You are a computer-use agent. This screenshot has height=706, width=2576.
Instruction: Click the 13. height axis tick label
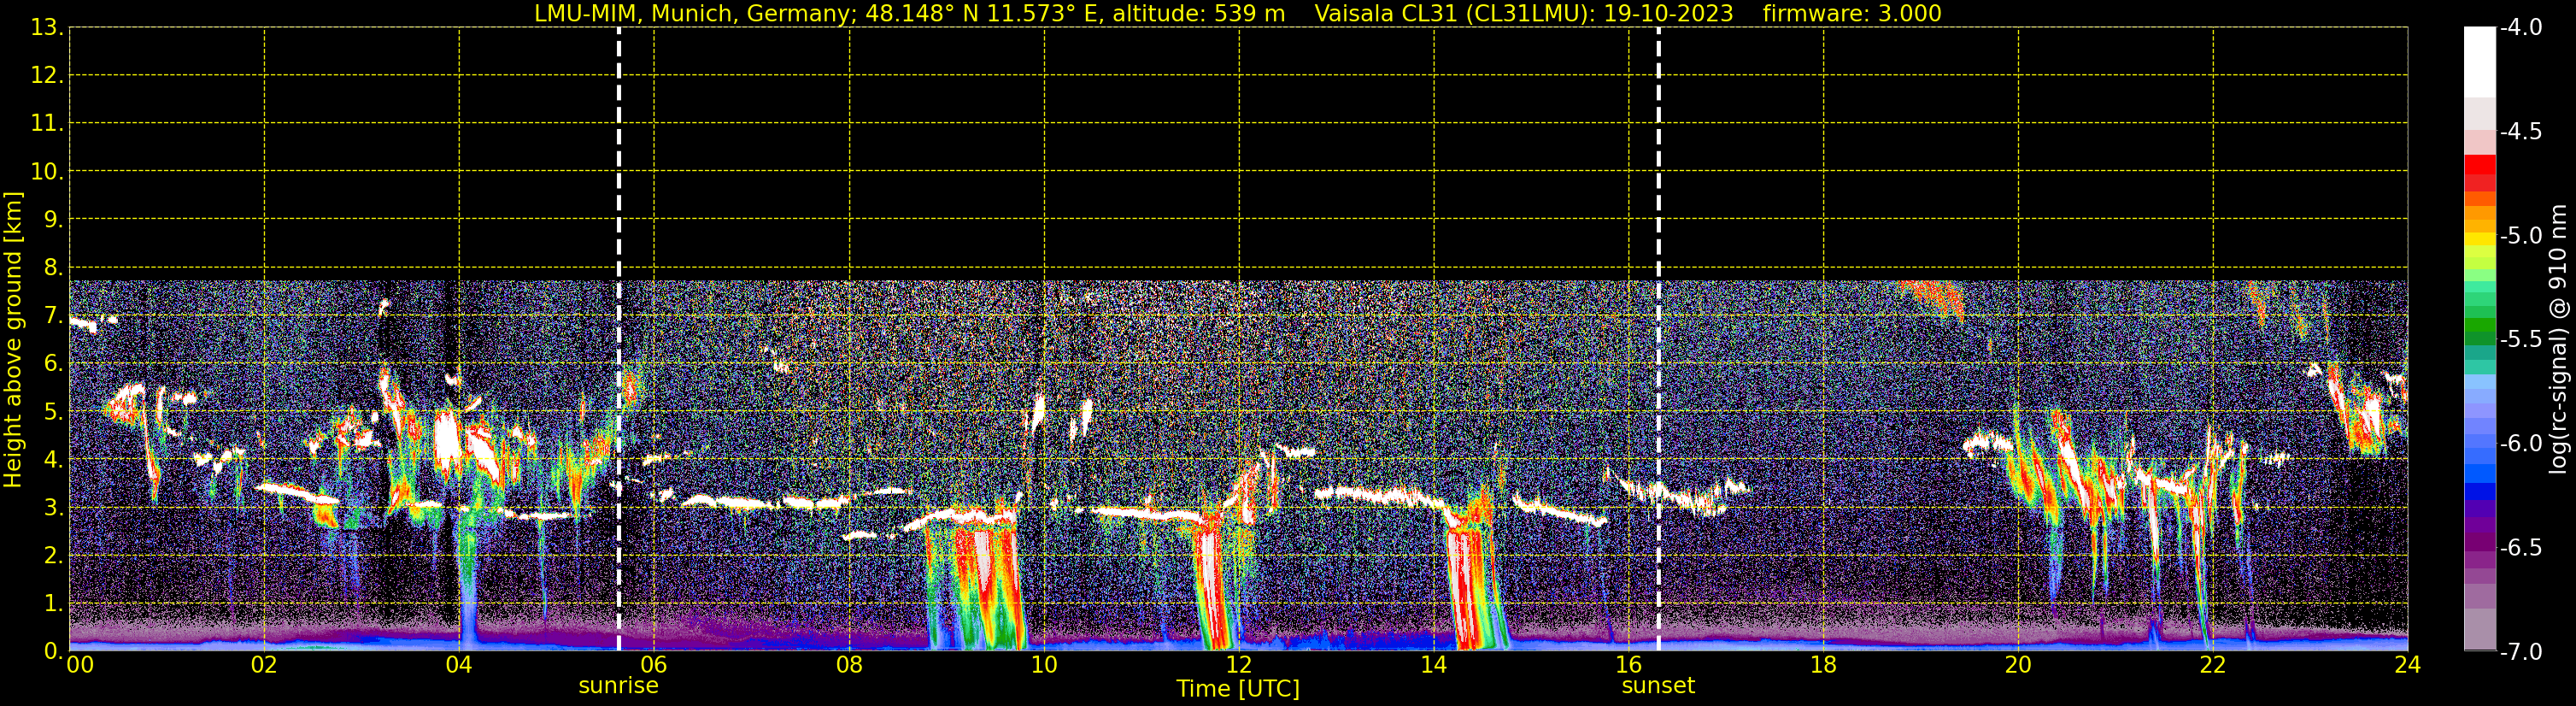click(x=47, y=28)
